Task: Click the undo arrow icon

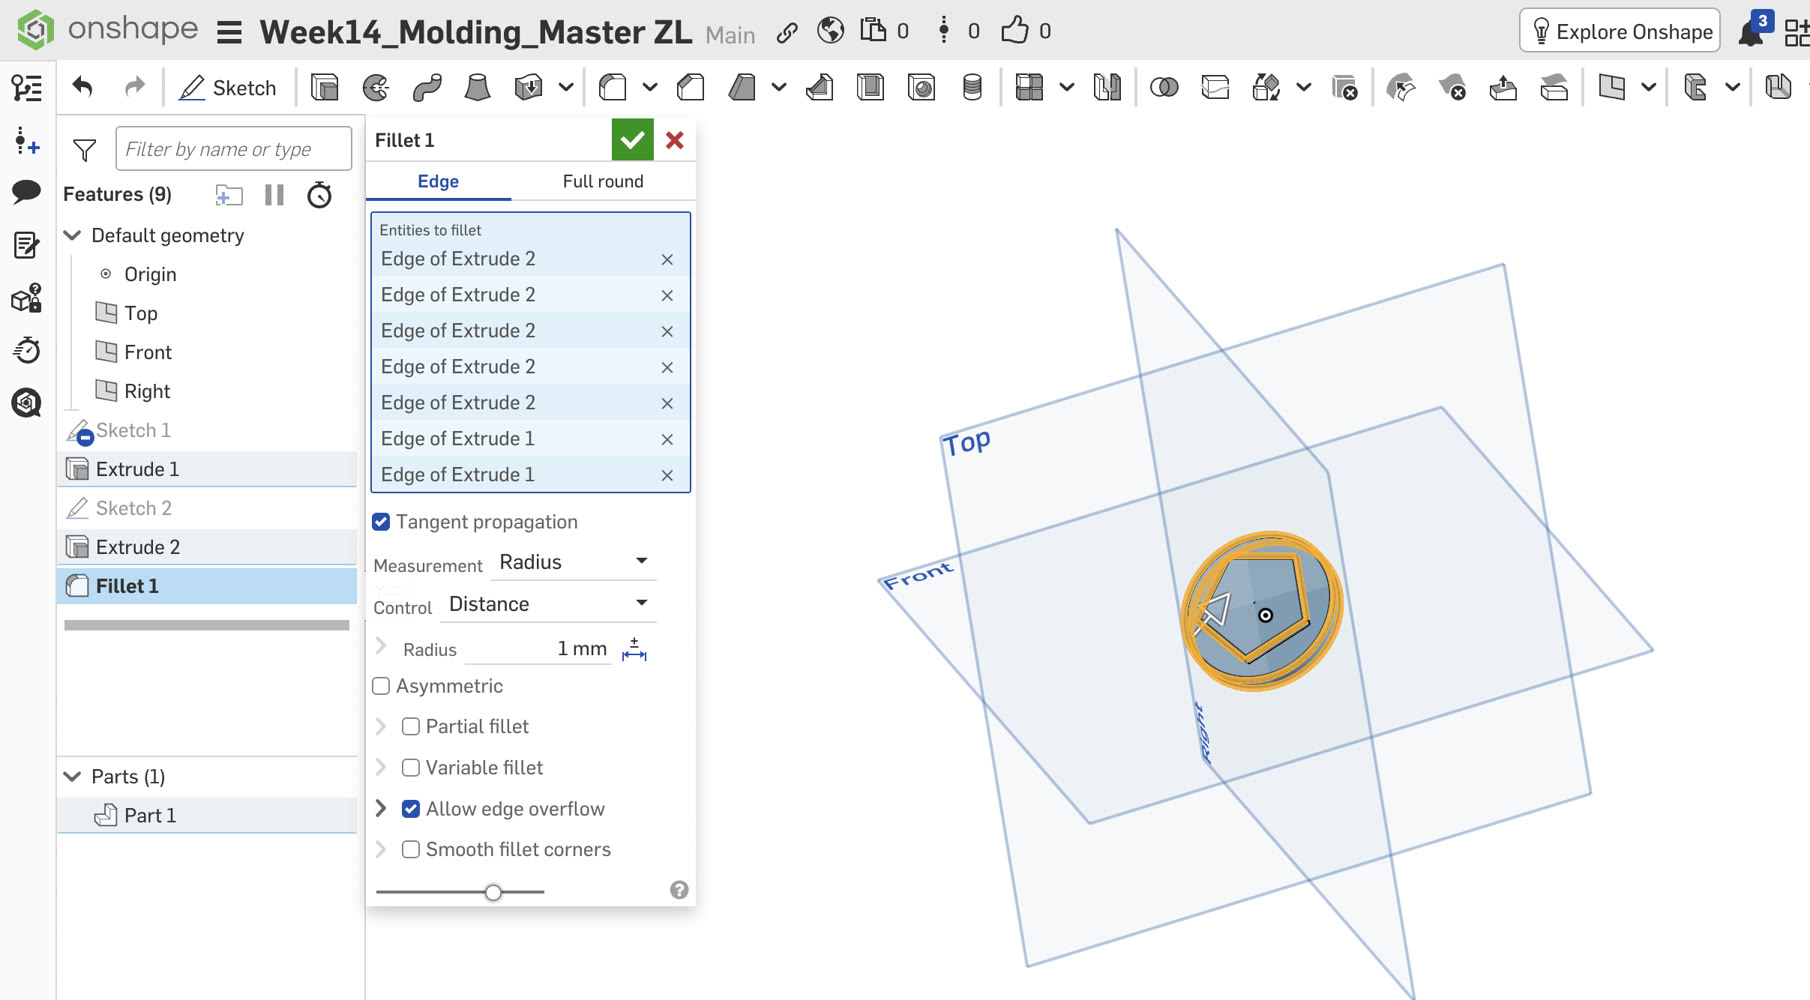Action: (83, 87)
